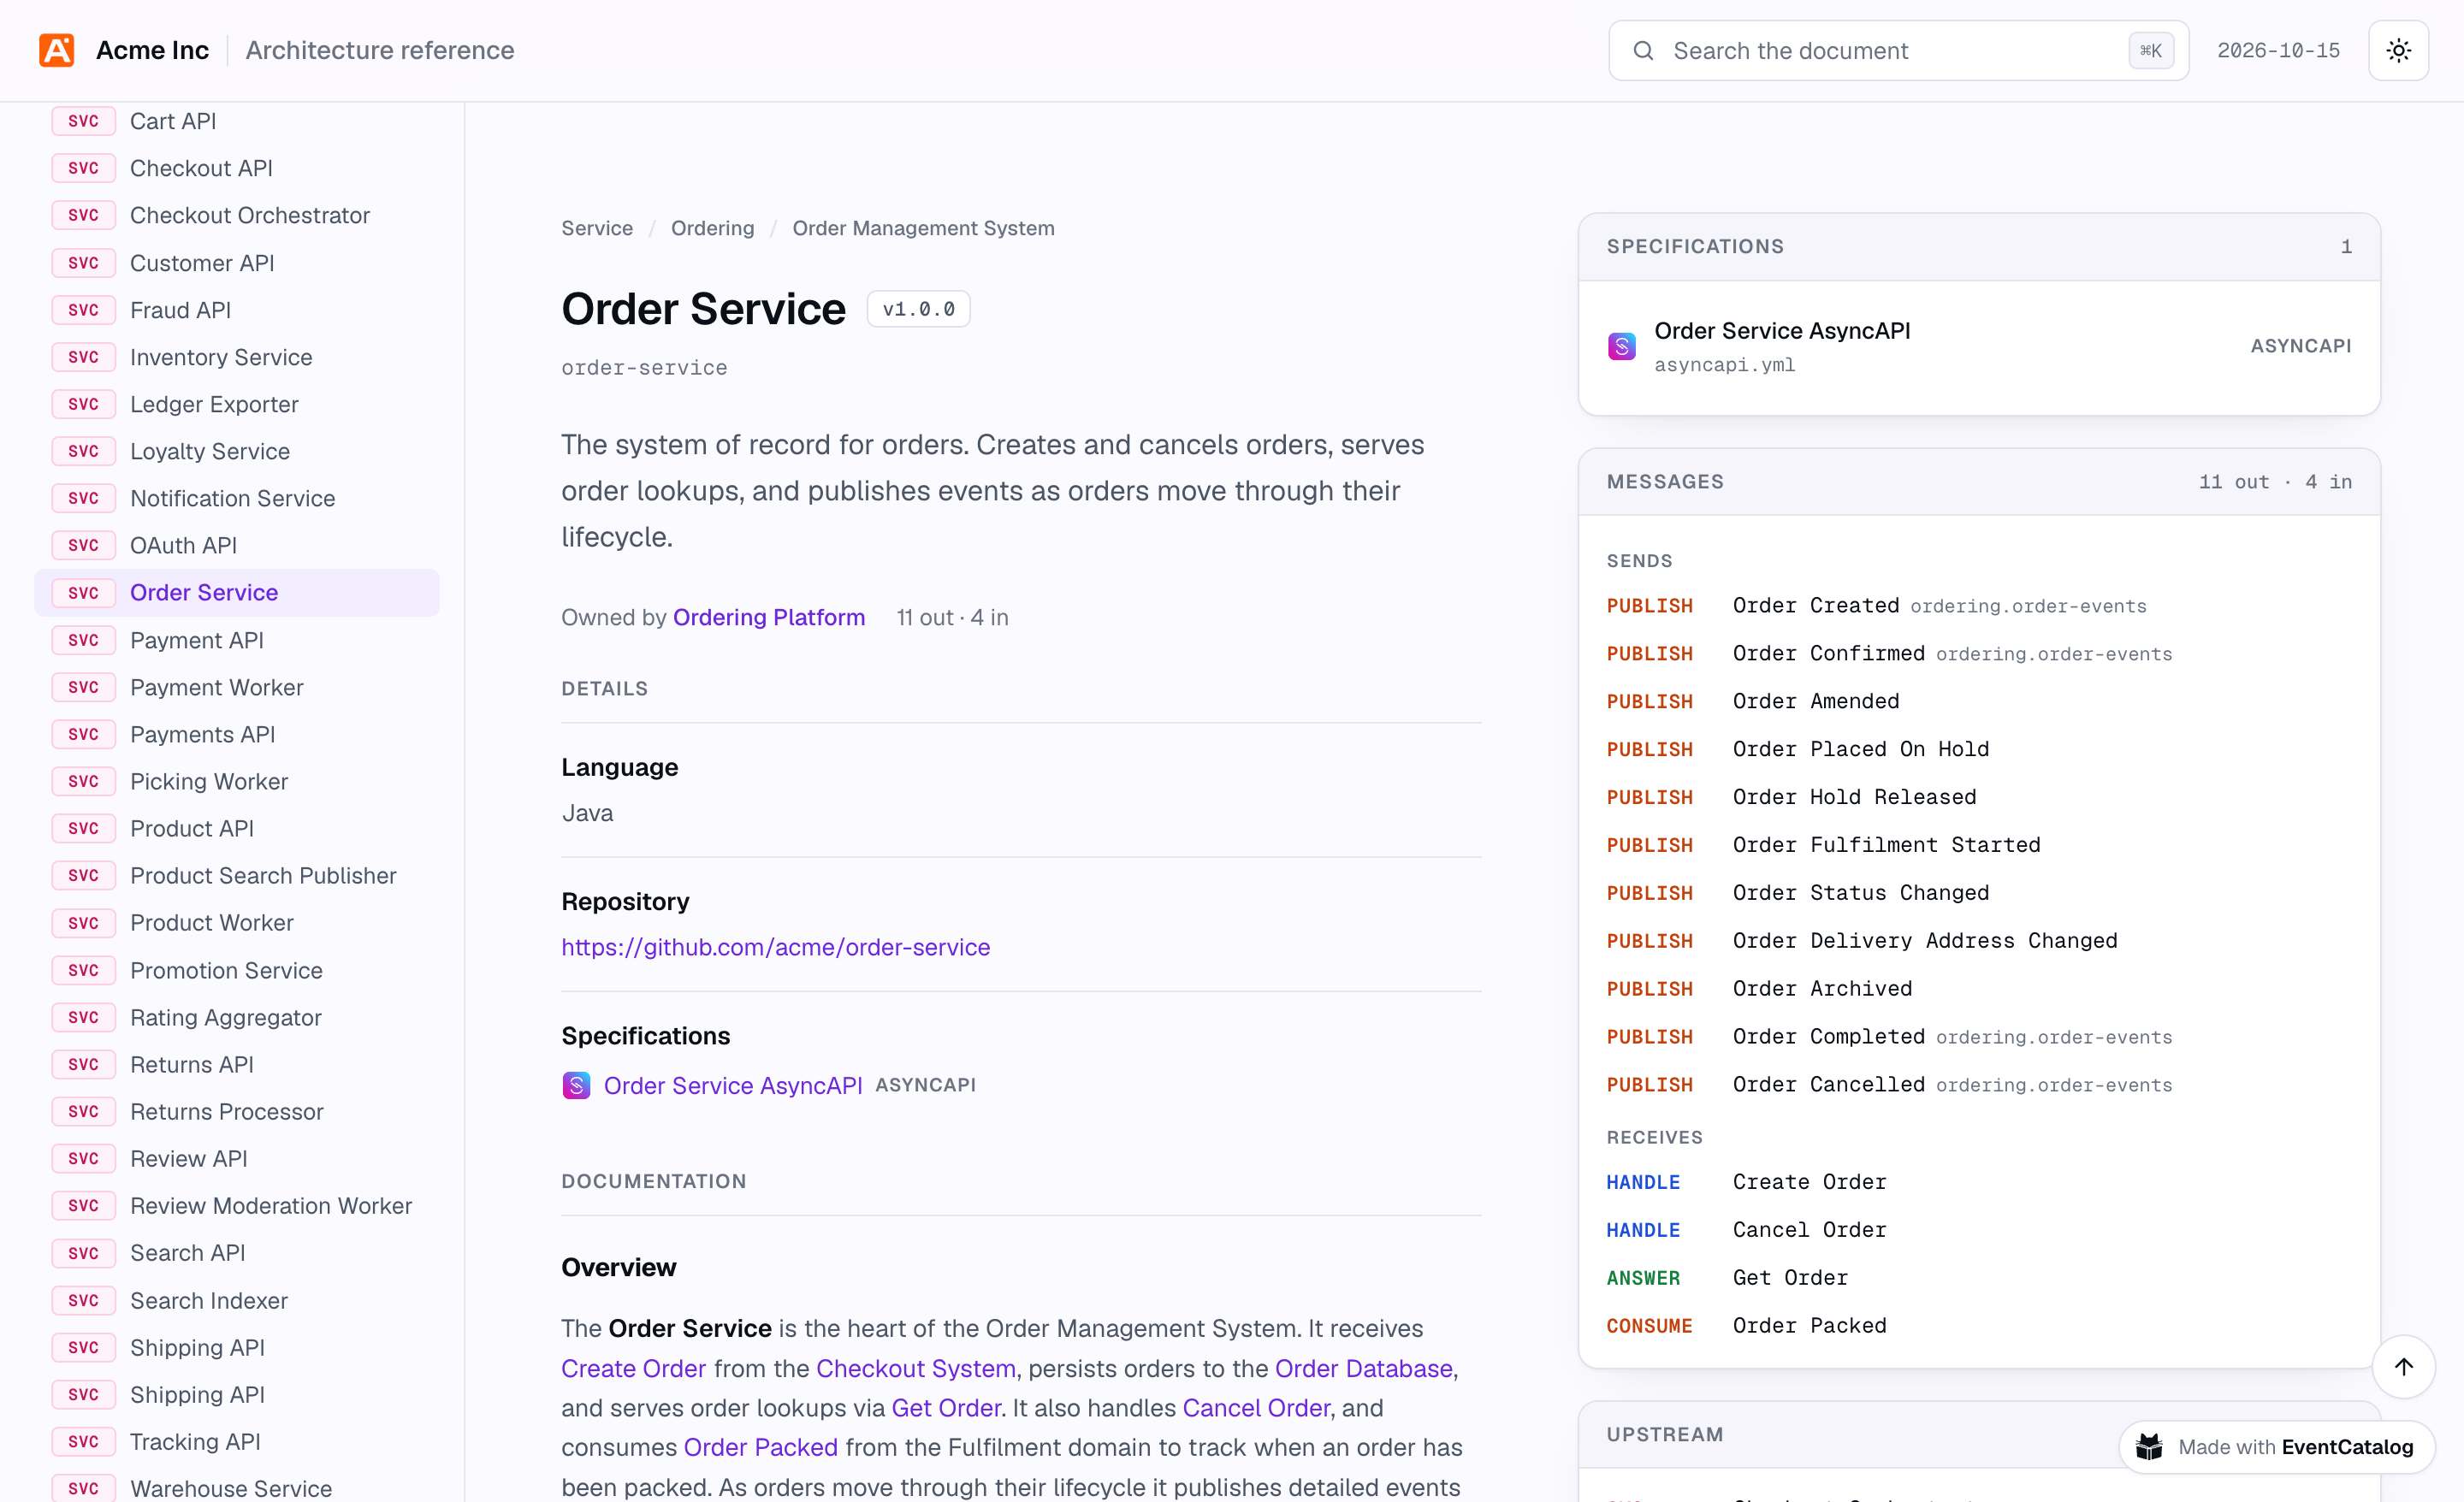Select Order Service in the sidebar
This screenshot has height=1502, width=2464.
[x=236, y=592]
